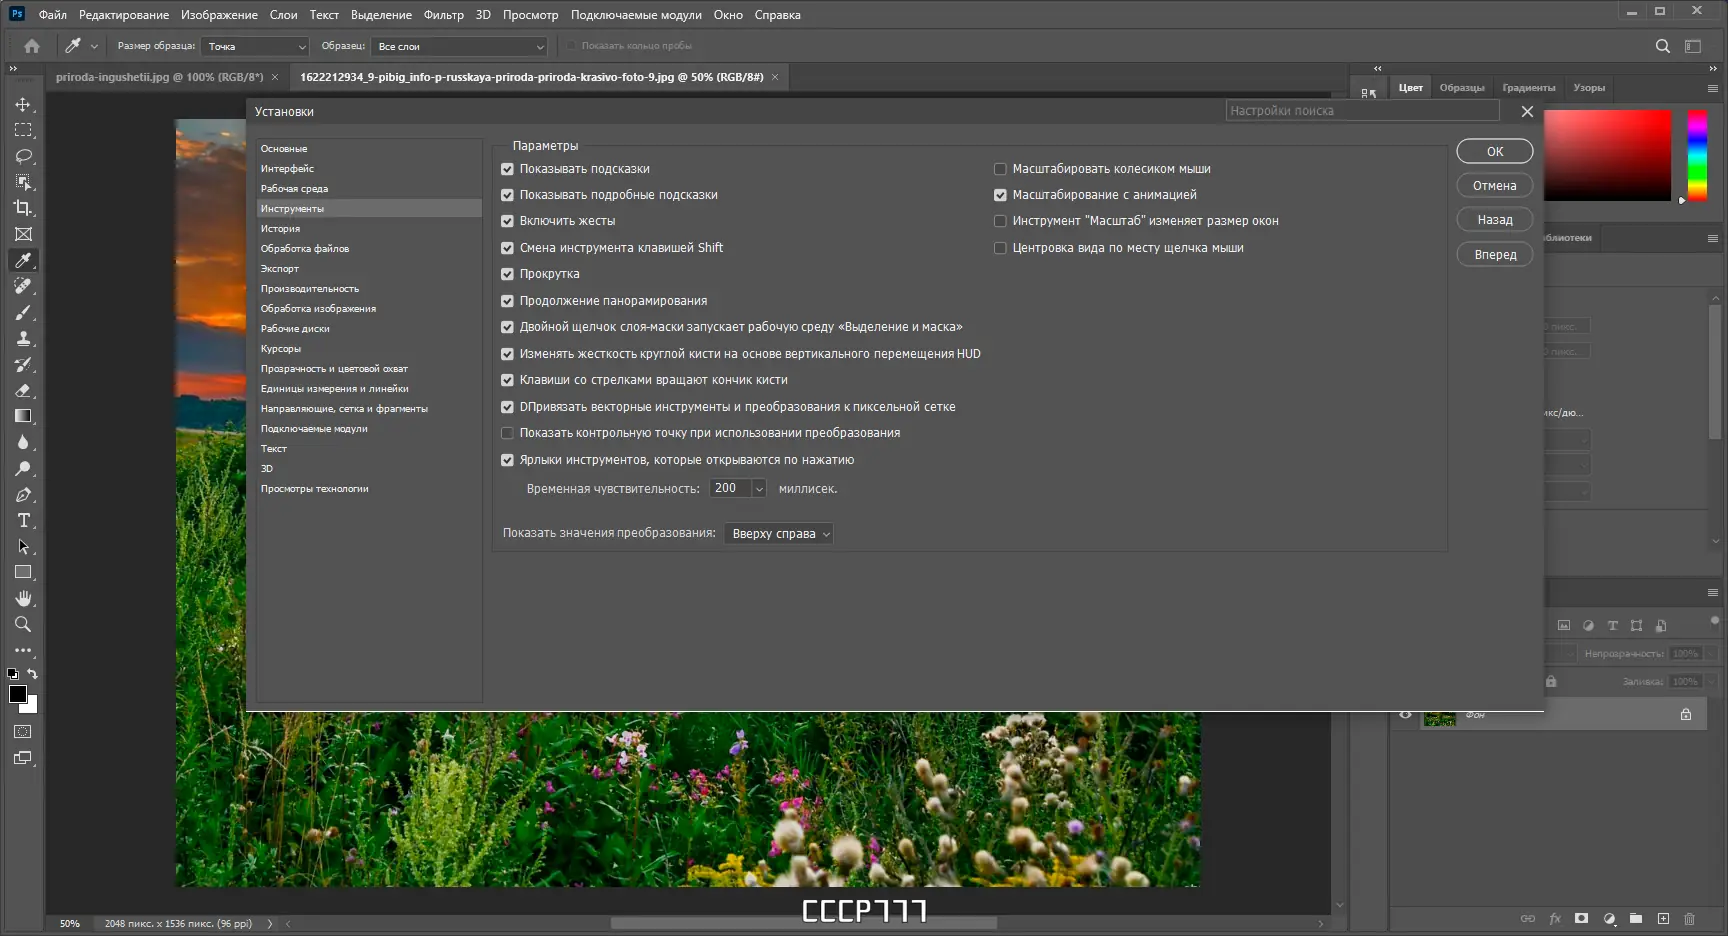1728x936 pixels.
Task: Select the Lasso tool
Action: point(23,156)
